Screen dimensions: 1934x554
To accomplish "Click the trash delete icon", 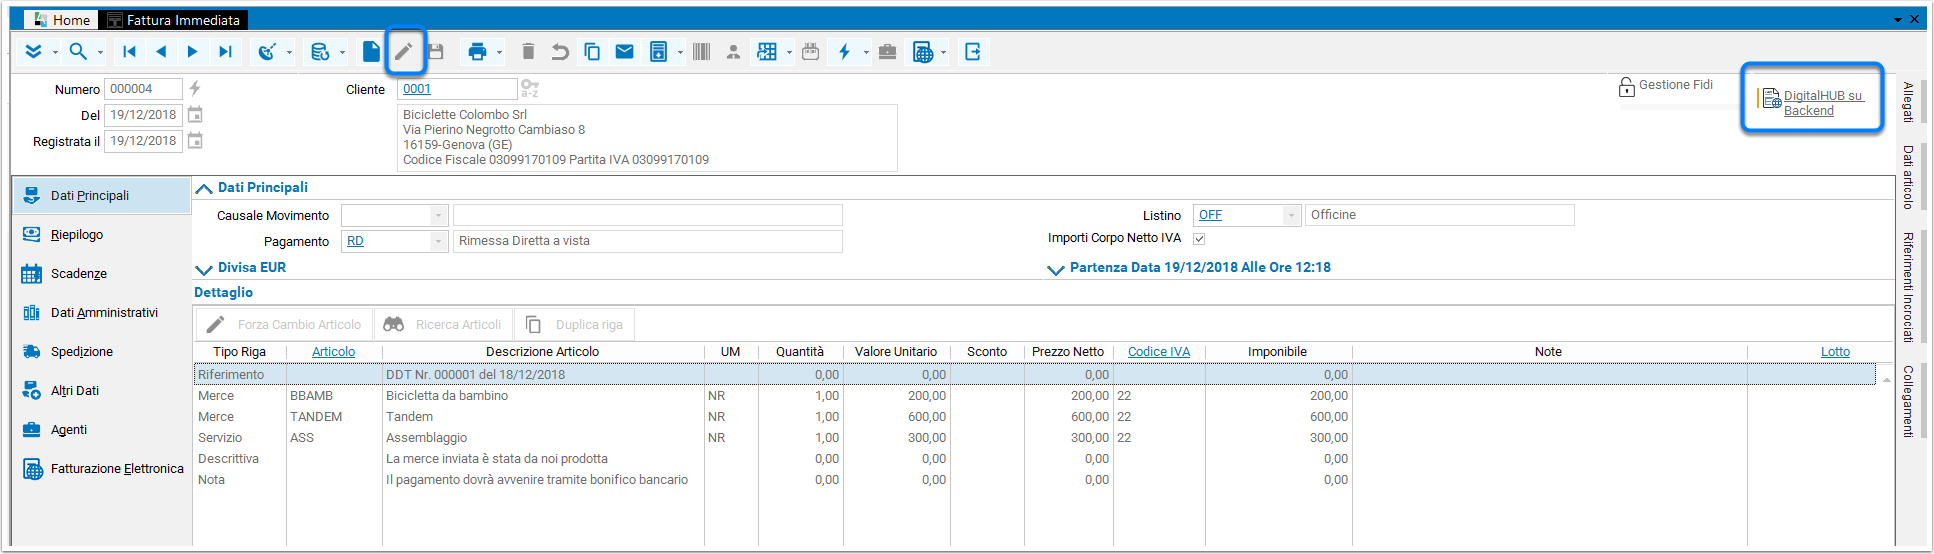I will point(528,52).
